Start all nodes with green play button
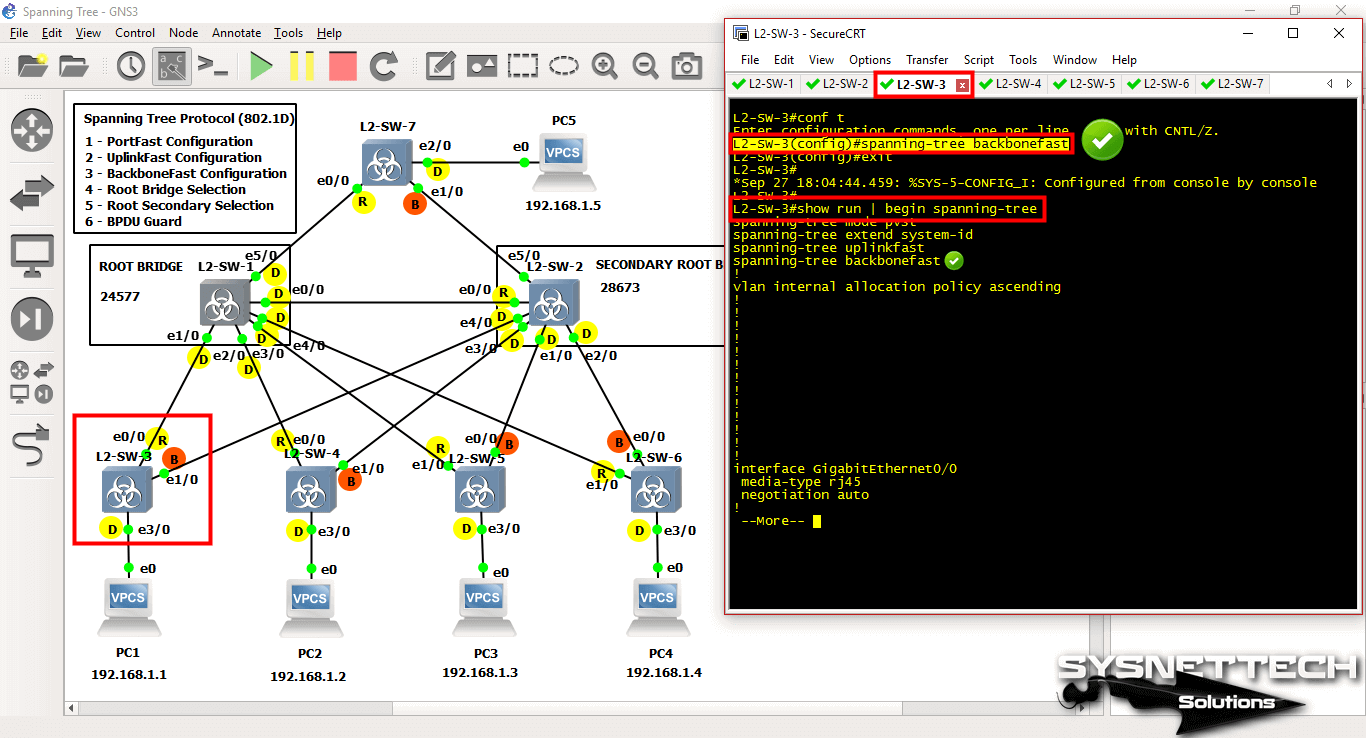Screen dimensions: 1366x738 (261, 67)
